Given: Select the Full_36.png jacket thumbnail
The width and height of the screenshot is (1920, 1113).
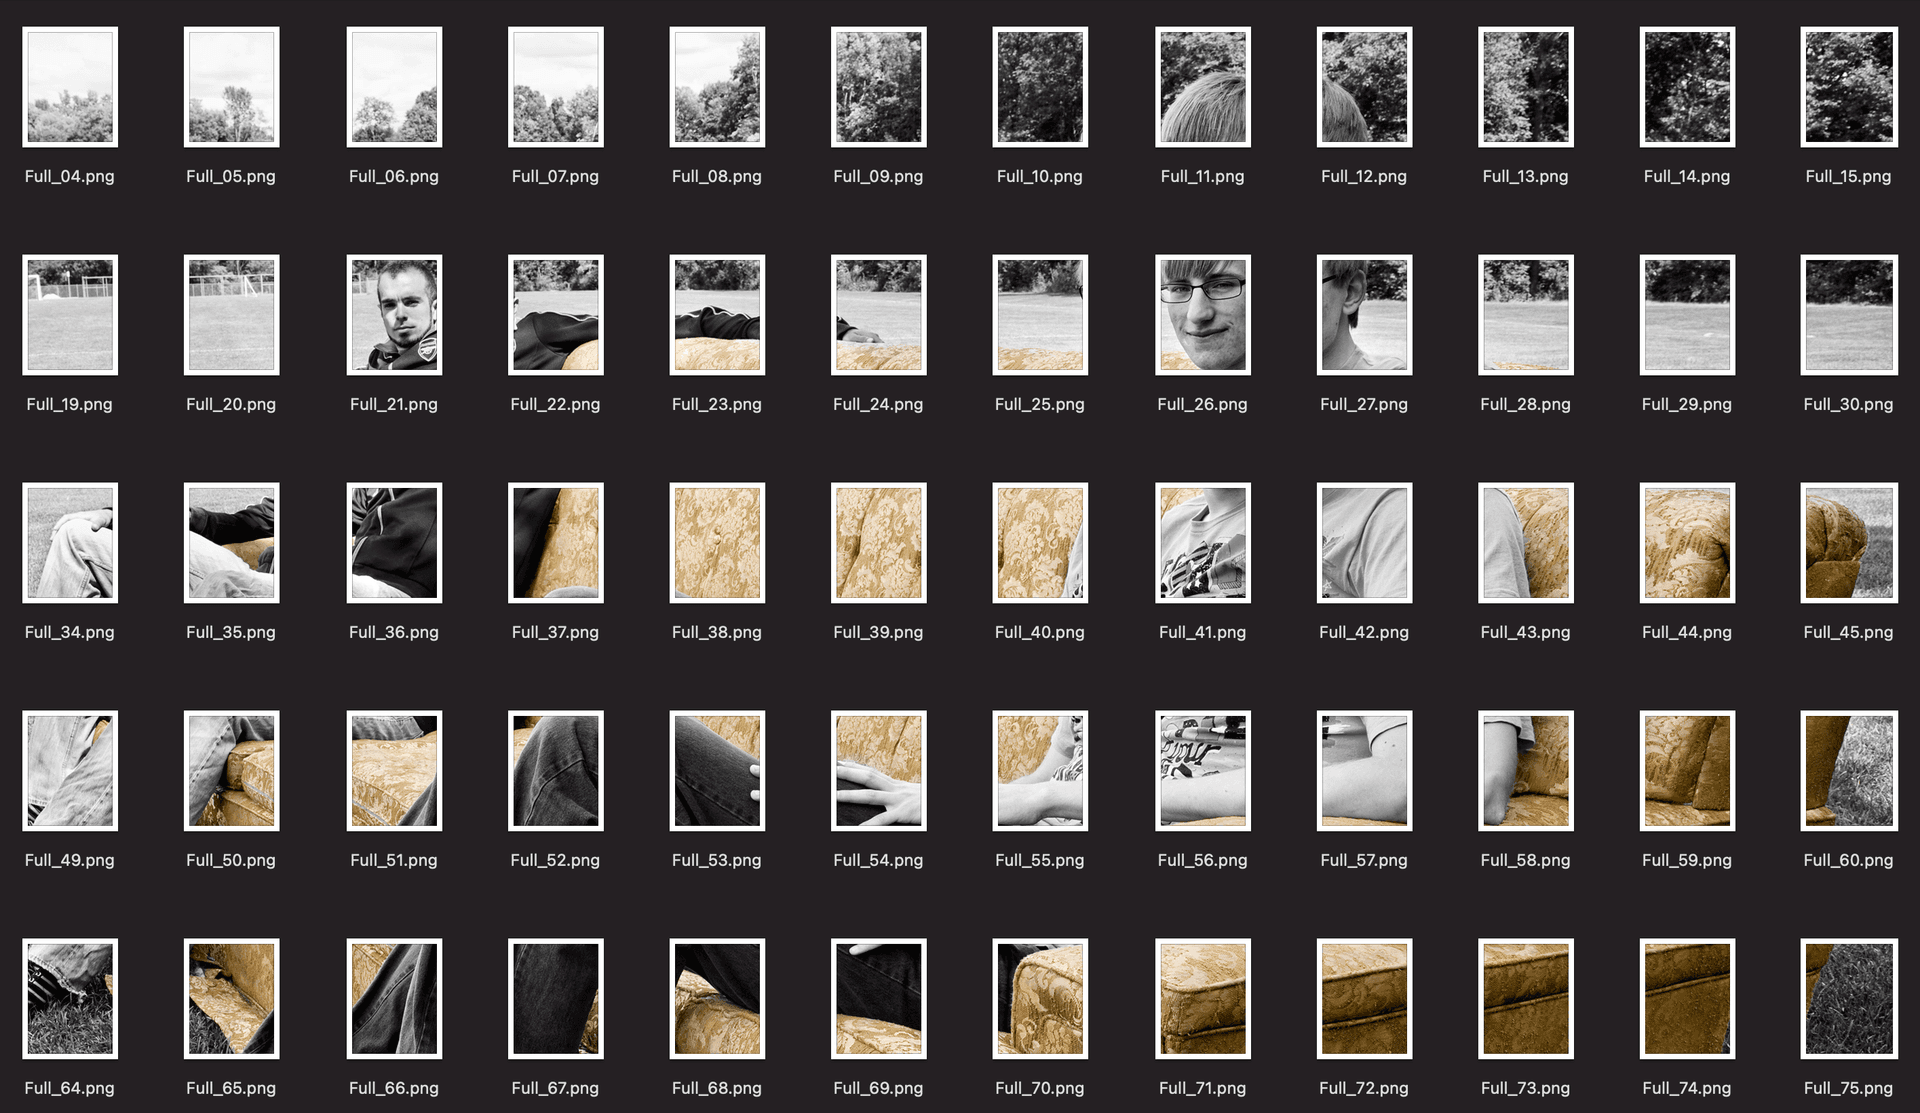Looking at the screenshot, I should pos(393,543).
